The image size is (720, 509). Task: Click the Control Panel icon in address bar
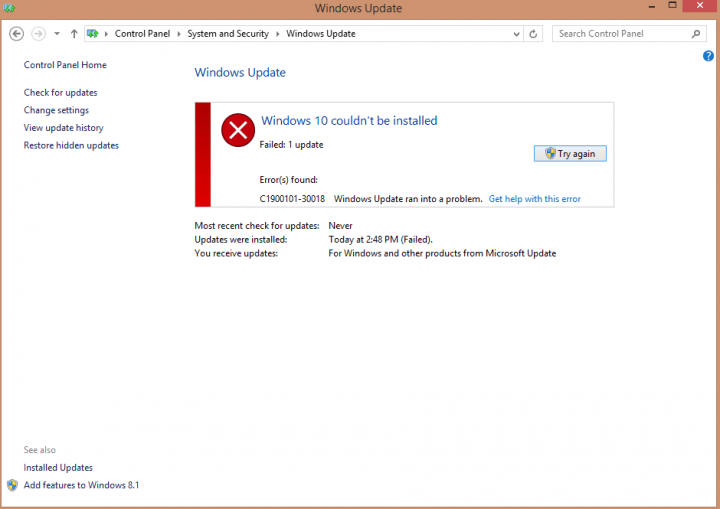tap(93, 34)
